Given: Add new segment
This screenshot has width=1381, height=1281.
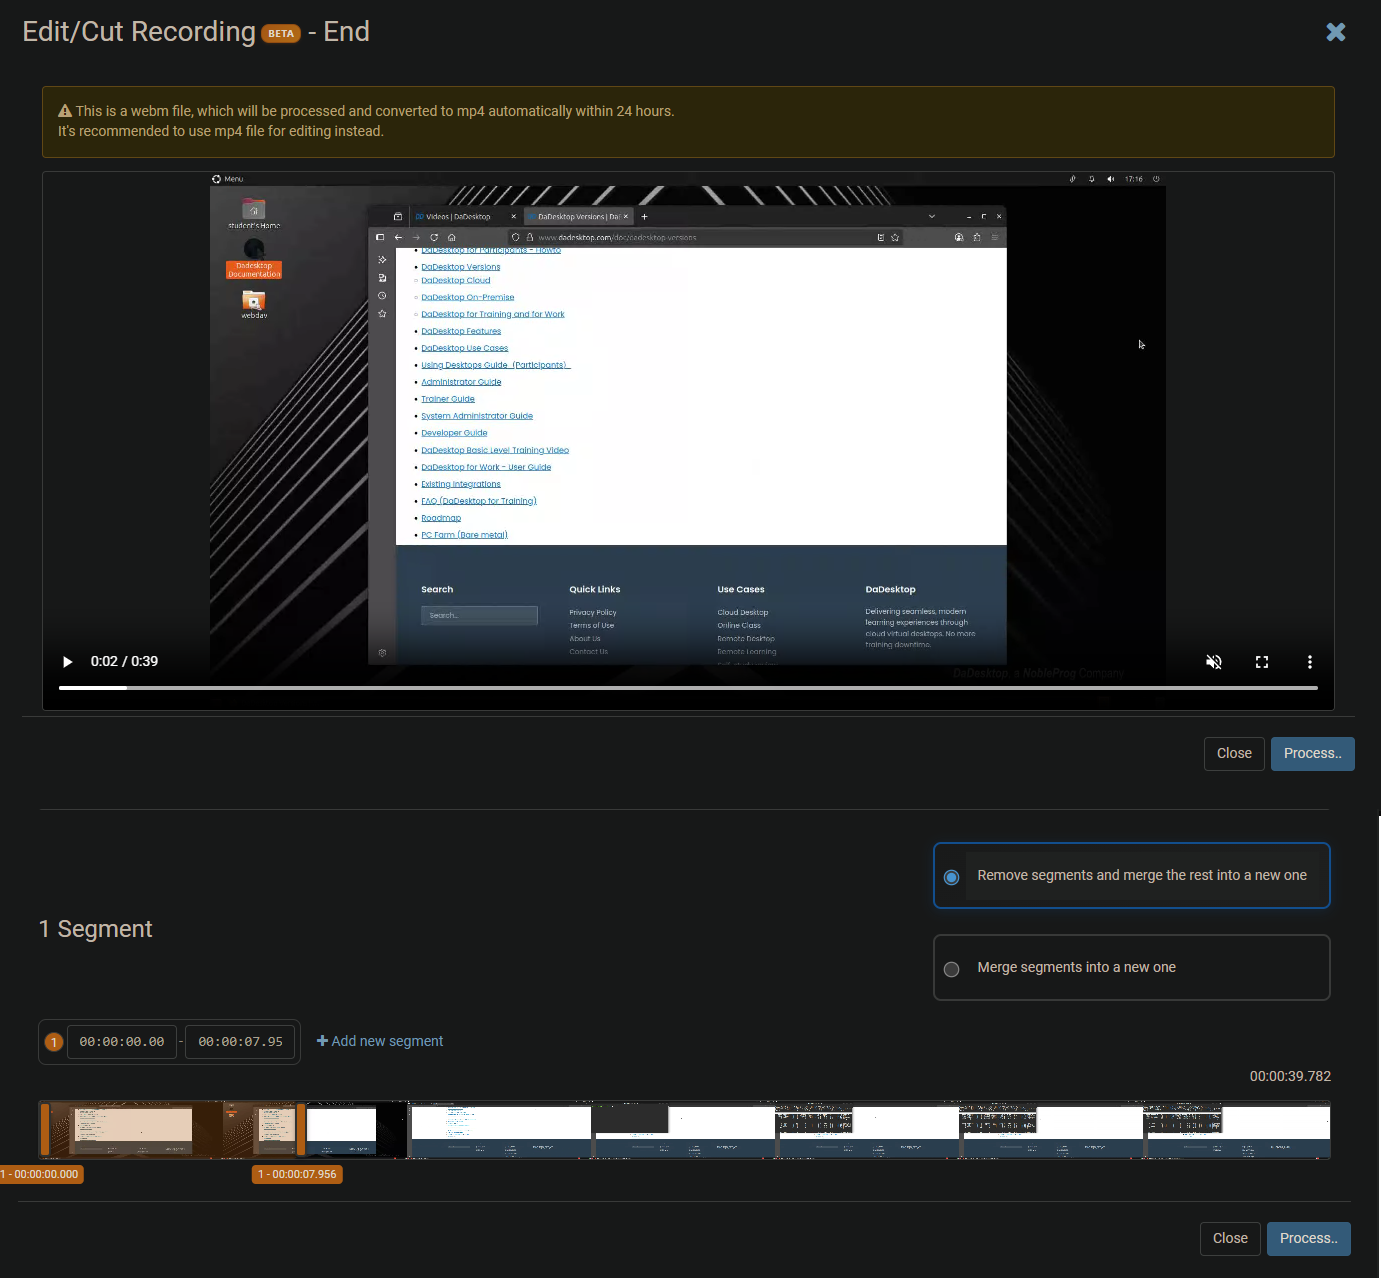Looking at the screenshot, I should [x=380, y=1041].
